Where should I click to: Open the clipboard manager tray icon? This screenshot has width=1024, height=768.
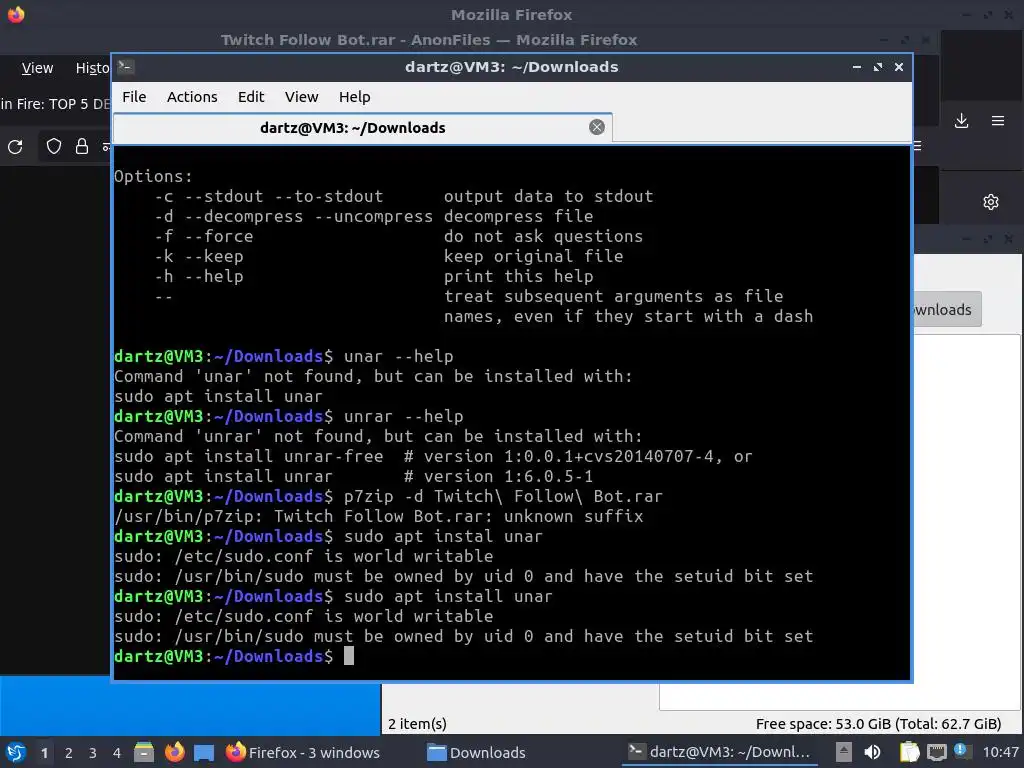pyautogui.click(x=909, y=752)
